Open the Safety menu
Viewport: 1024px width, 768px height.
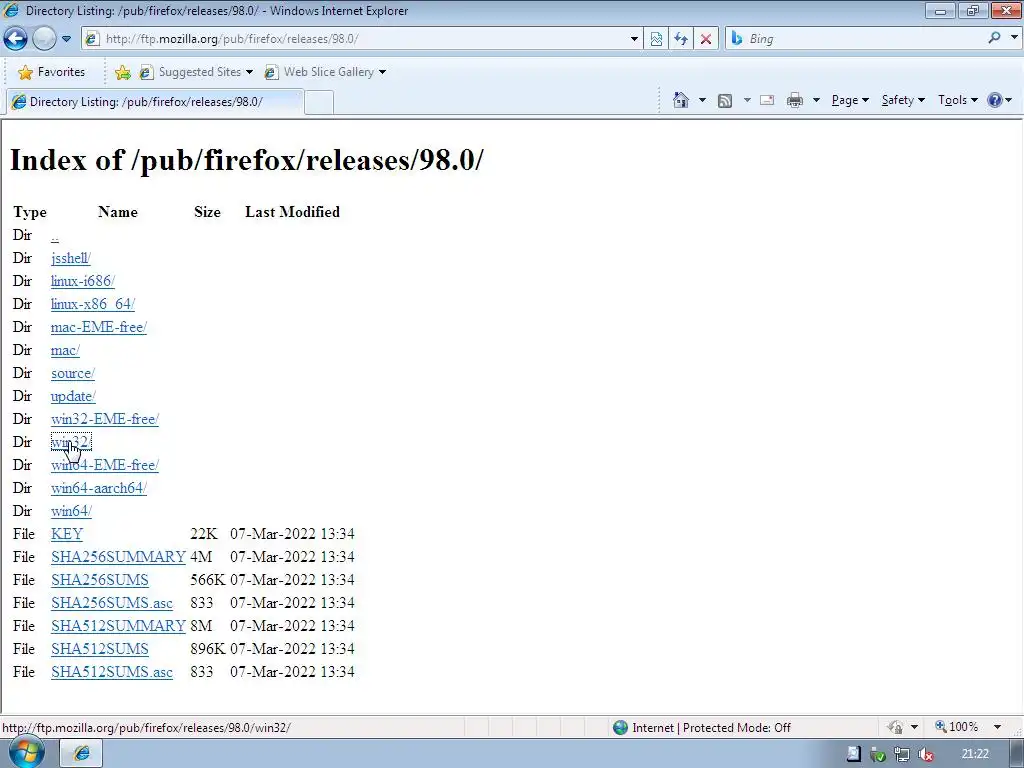(903, 100)
